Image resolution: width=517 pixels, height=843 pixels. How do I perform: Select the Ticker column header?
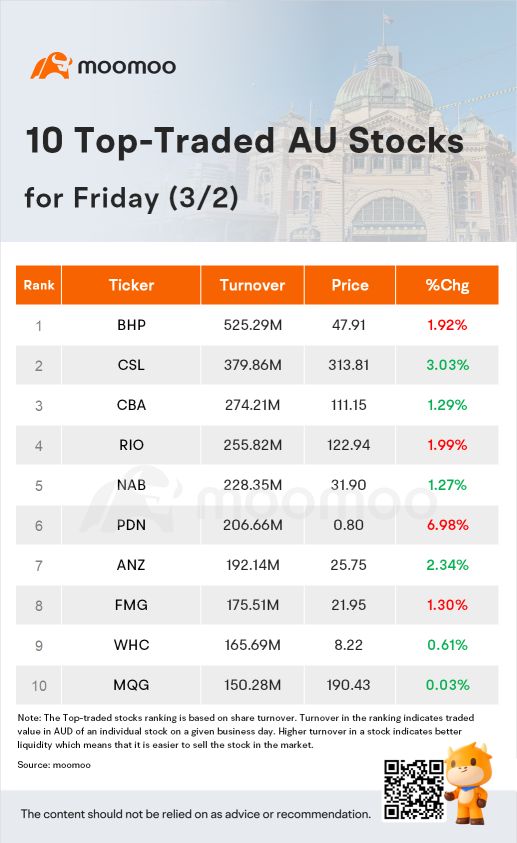131,285
